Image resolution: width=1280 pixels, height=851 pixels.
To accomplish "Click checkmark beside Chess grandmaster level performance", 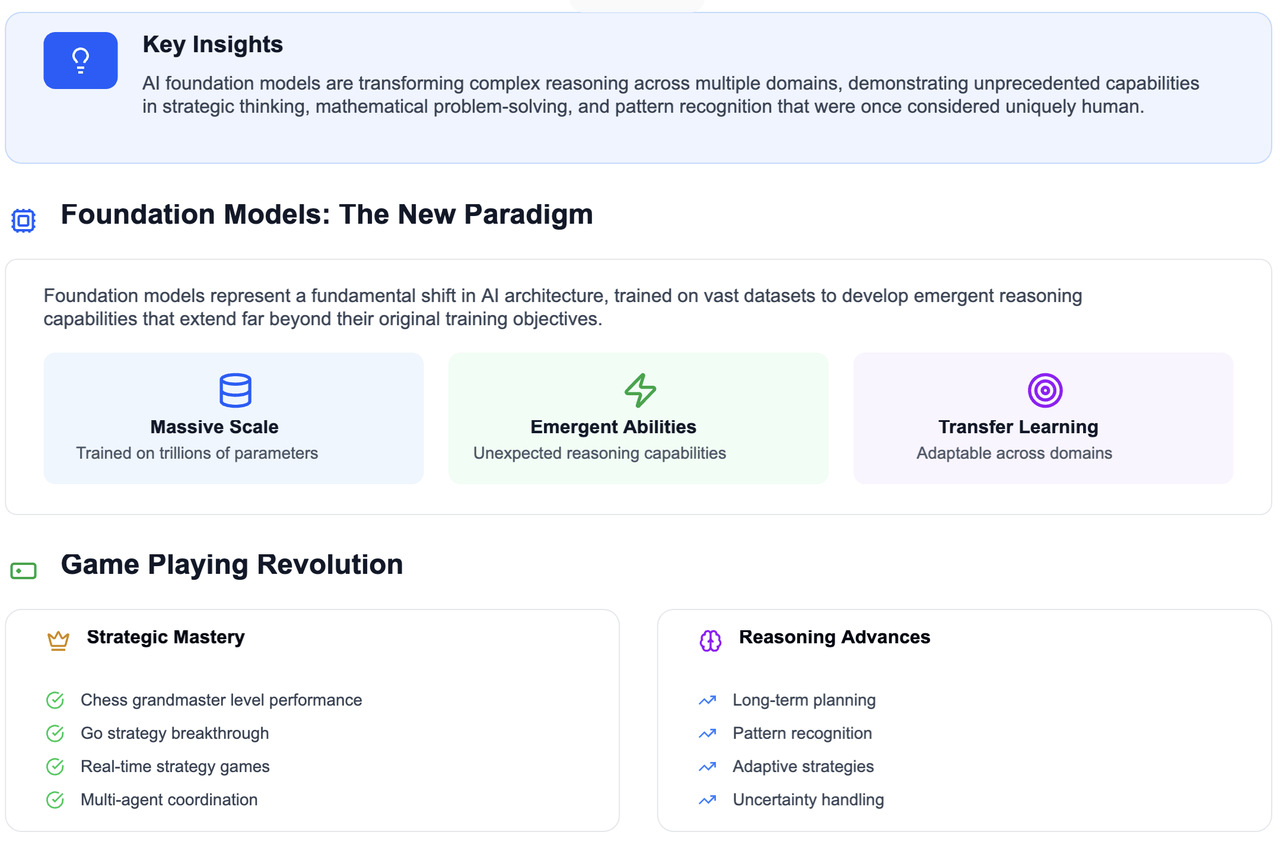I will [56, 700].
